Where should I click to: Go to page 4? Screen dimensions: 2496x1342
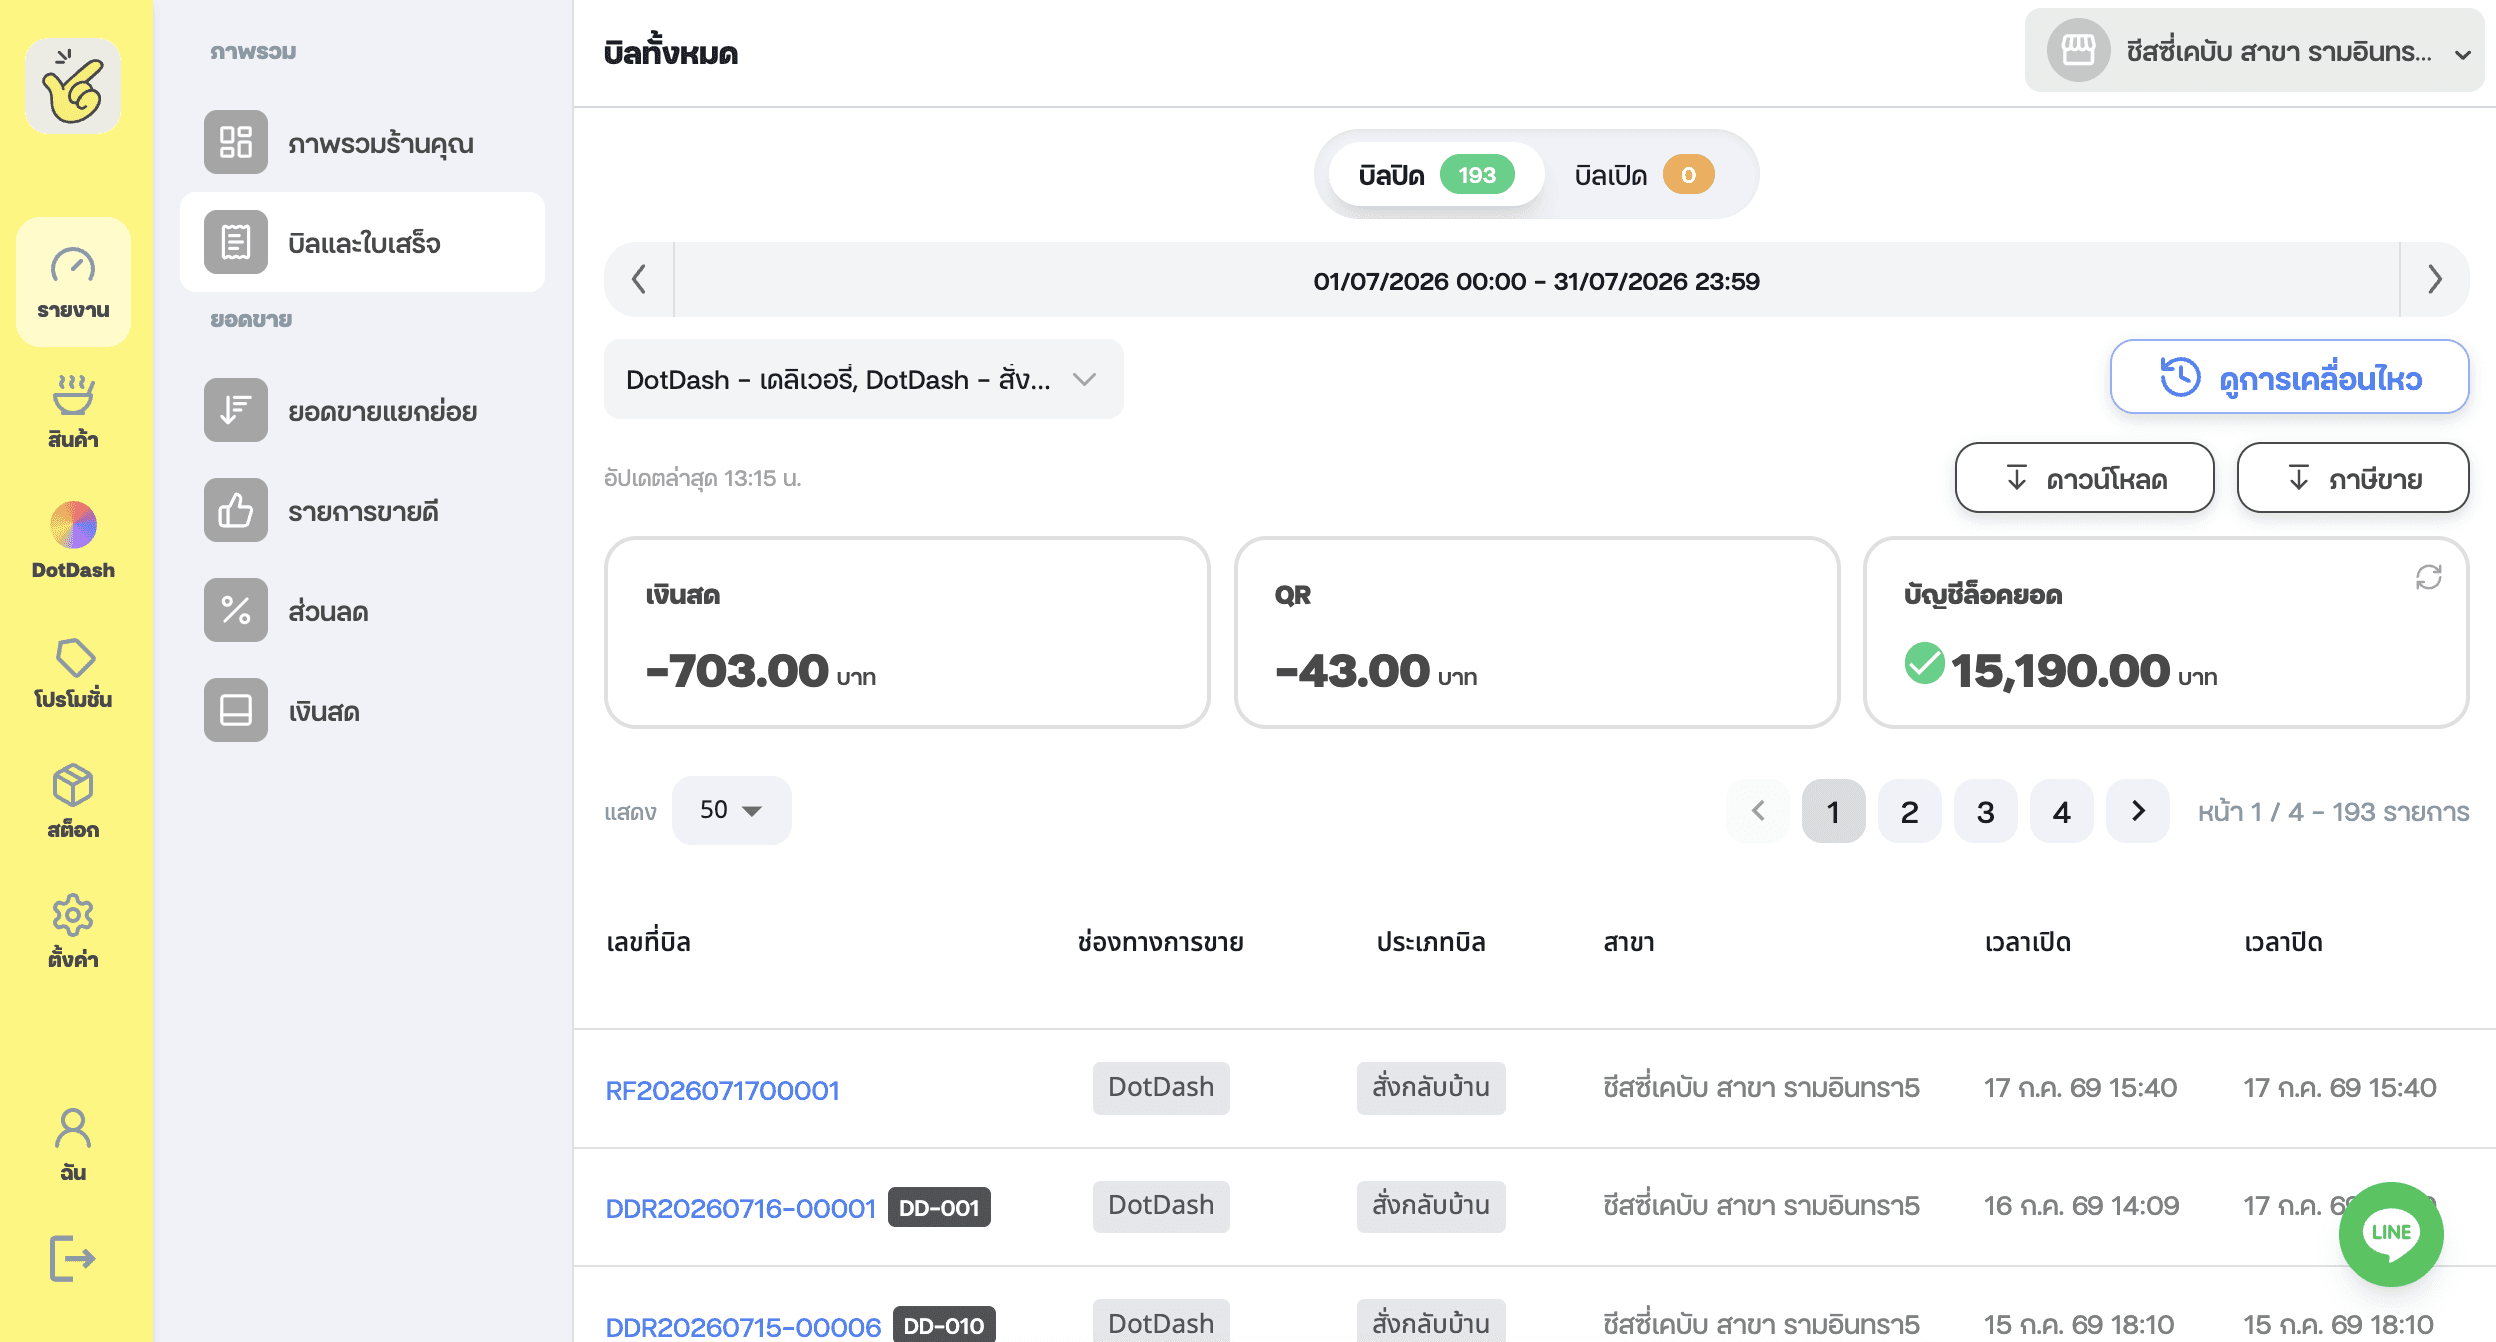coord(2062,810)
